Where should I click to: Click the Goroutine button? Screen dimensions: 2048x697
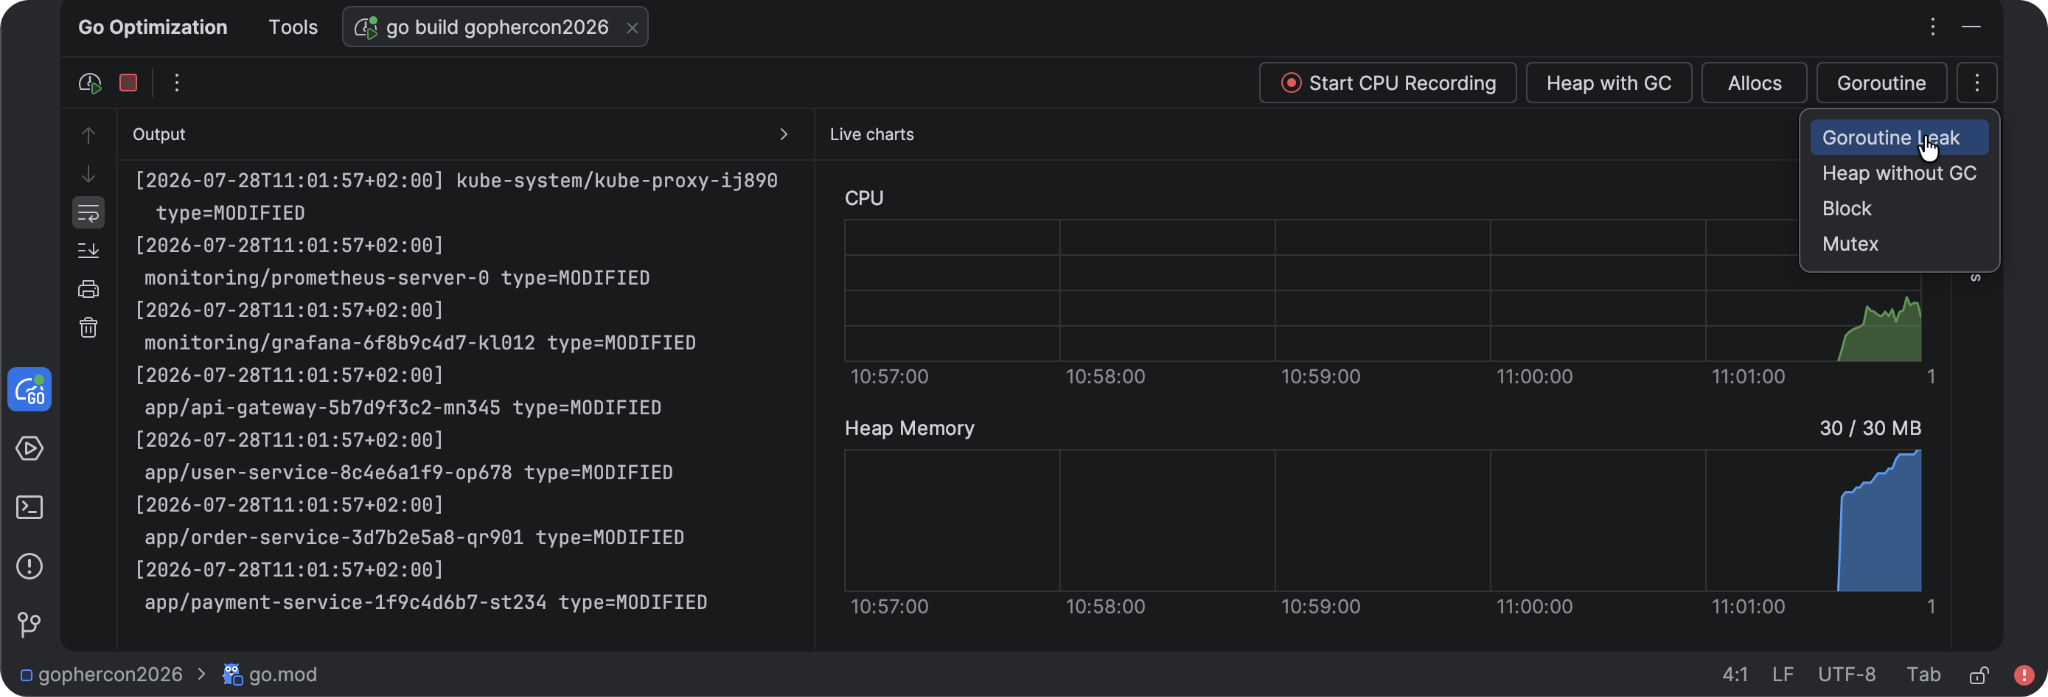pyautogui.click(x=1881, y=83)
